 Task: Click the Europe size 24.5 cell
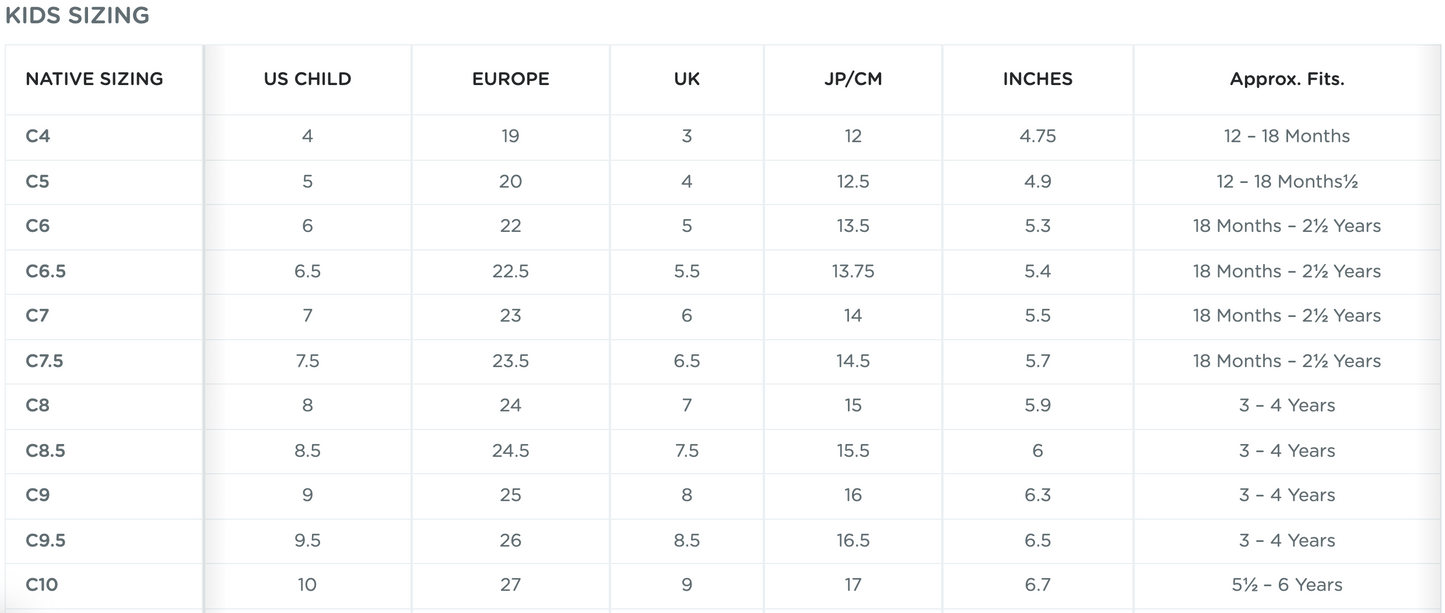tap(510, 451)
